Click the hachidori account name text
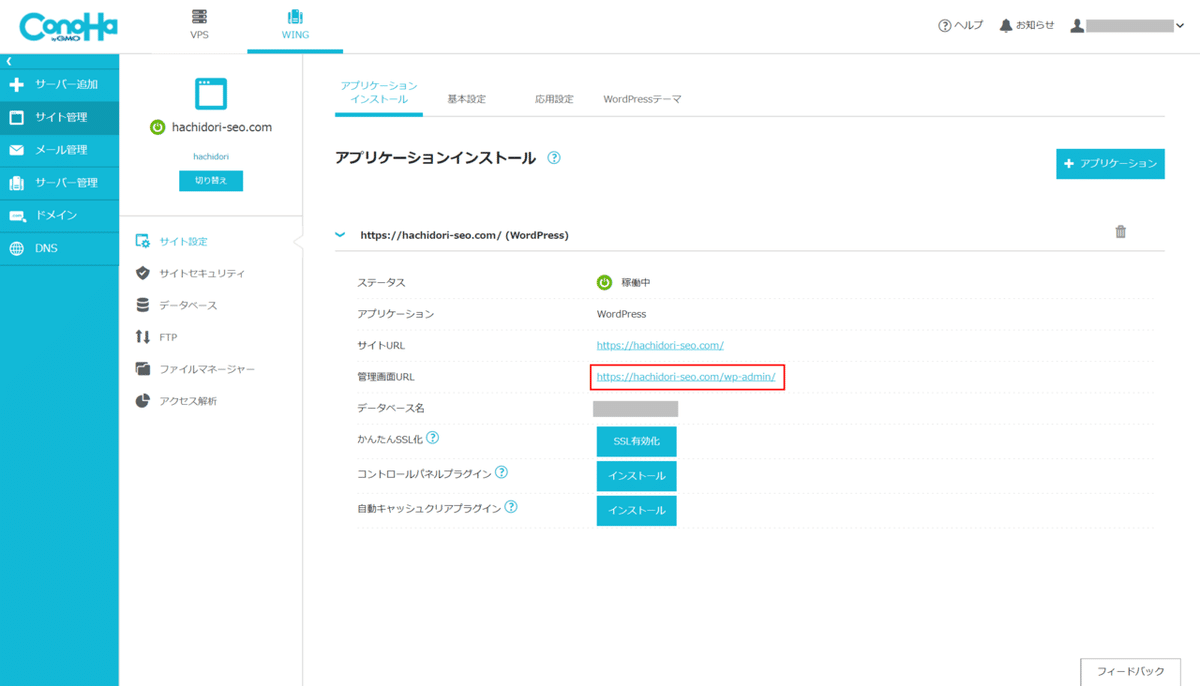Screen dimensions: 1200x686 coord(211,156)
